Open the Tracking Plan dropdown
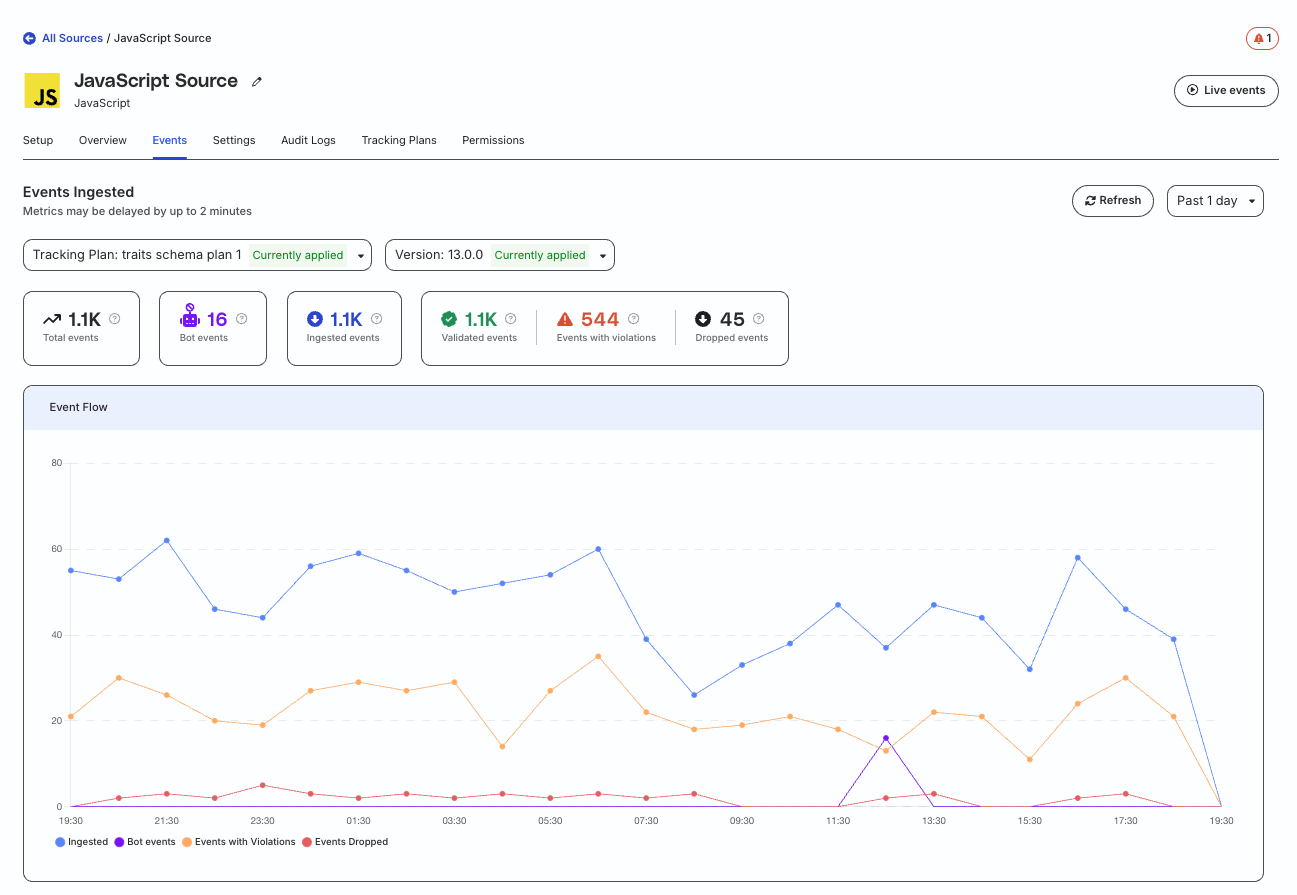This screenshot has width=1297, height=895. pyautogui.click(x=197, y=255)
